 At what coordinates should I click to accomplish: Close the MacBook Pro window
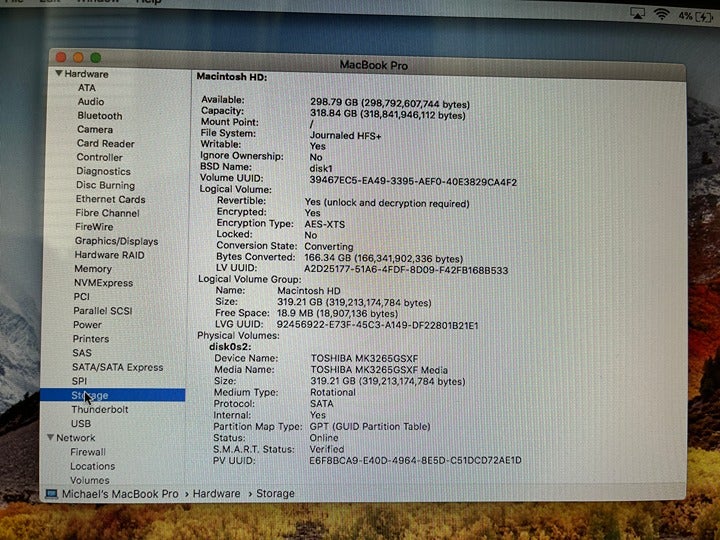(61, 57)
